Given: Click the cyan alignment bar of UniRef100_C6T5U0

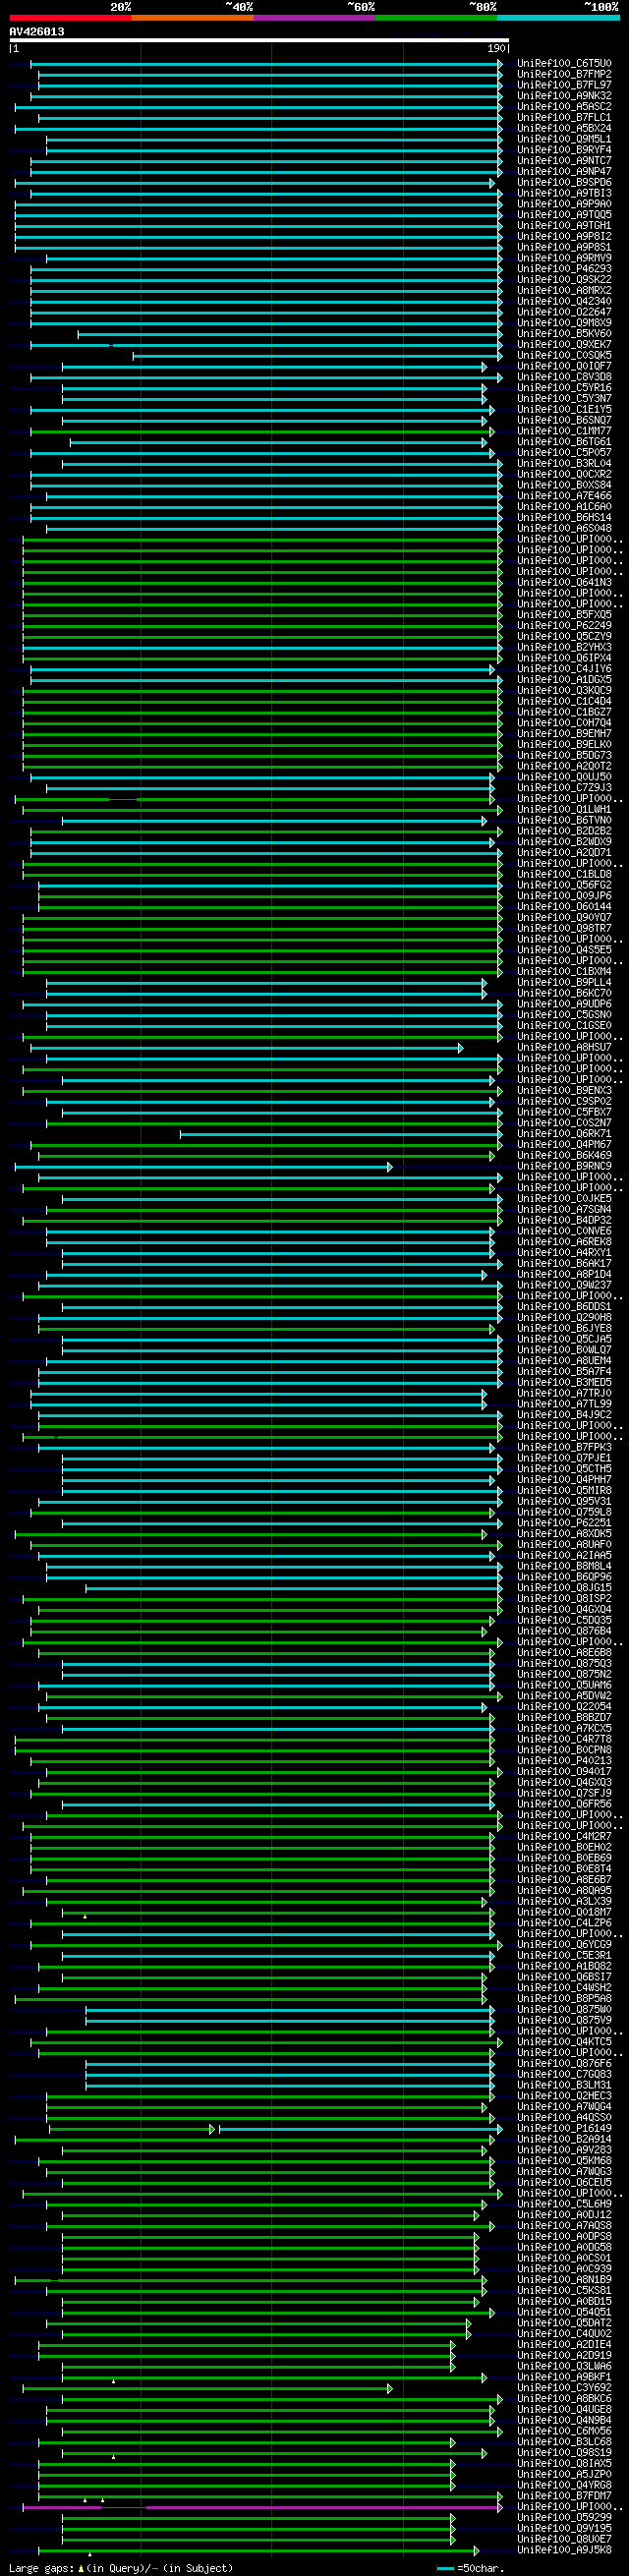Looking at the screenshot, I should pos(266,64).
